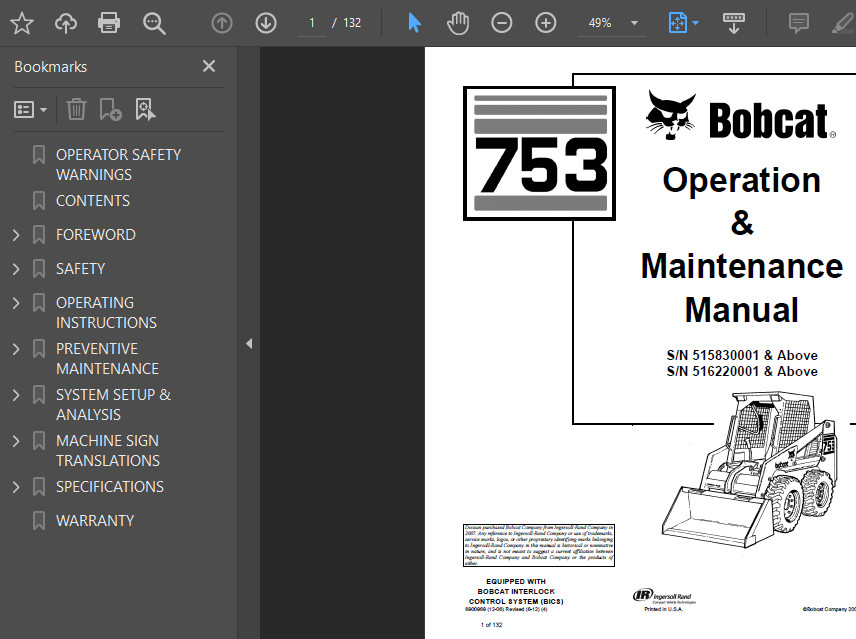Click the star bookmark icon in toolbar
856x639 pixels.
(x=22, y=23)
